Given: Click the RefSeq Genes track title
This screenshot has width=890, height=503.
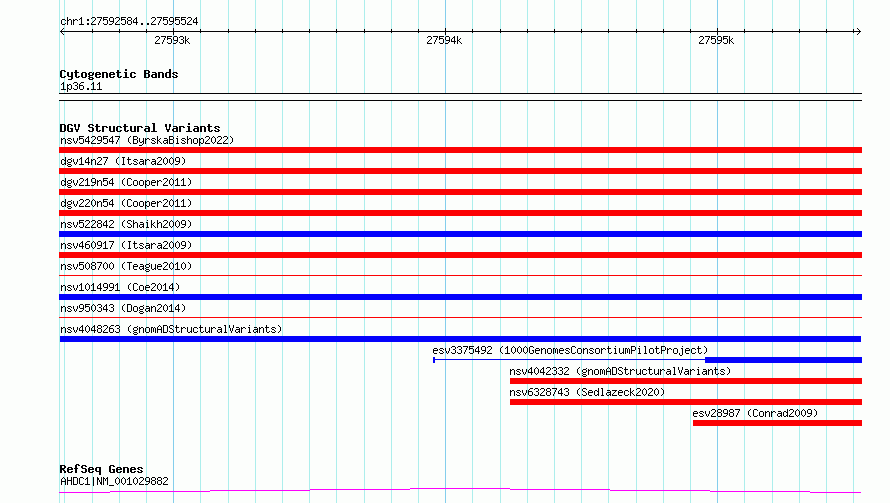Looking at the screenshot, I should coord(101,469).
